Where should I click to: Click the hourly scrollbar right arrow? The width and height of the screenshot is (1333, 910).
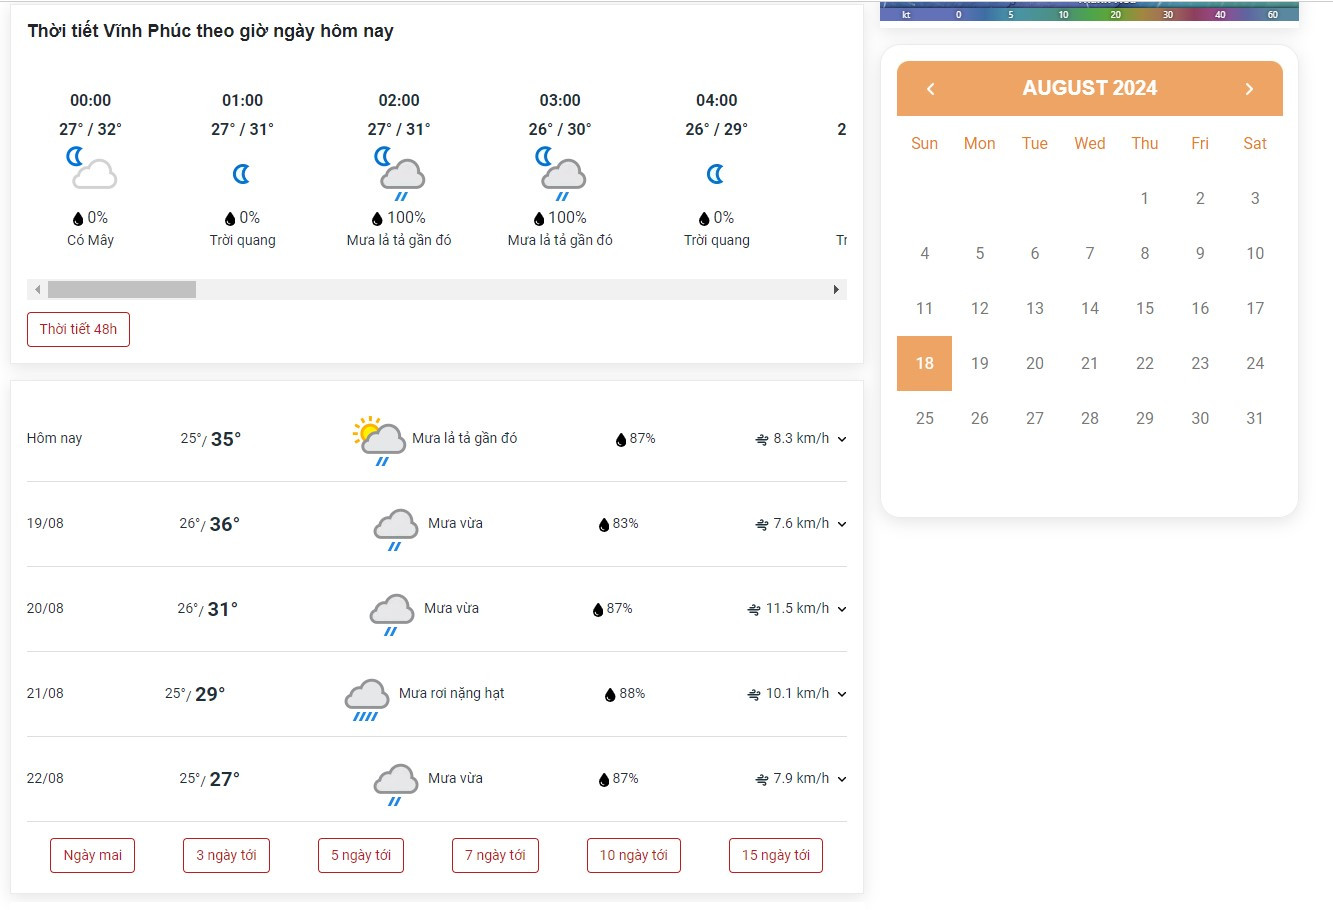pyautogui.click(x=836, y=290)
